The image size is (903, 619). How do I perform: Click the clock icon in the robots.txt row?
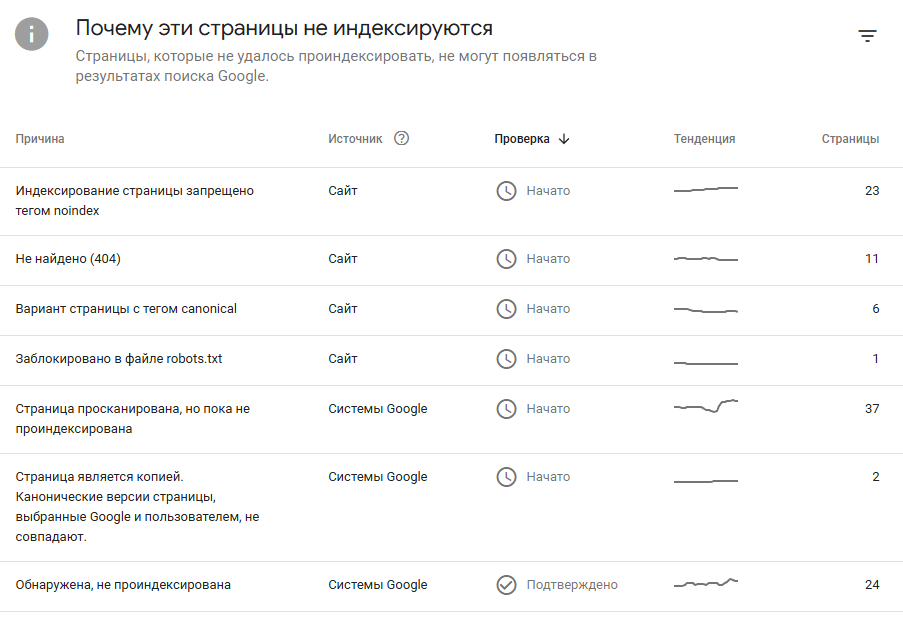pyautogui.click(x=506, y=359)
